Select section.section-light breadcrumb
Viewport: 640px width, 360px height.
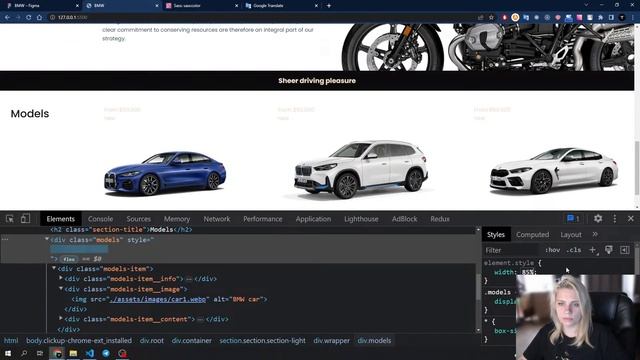[262, 340]
